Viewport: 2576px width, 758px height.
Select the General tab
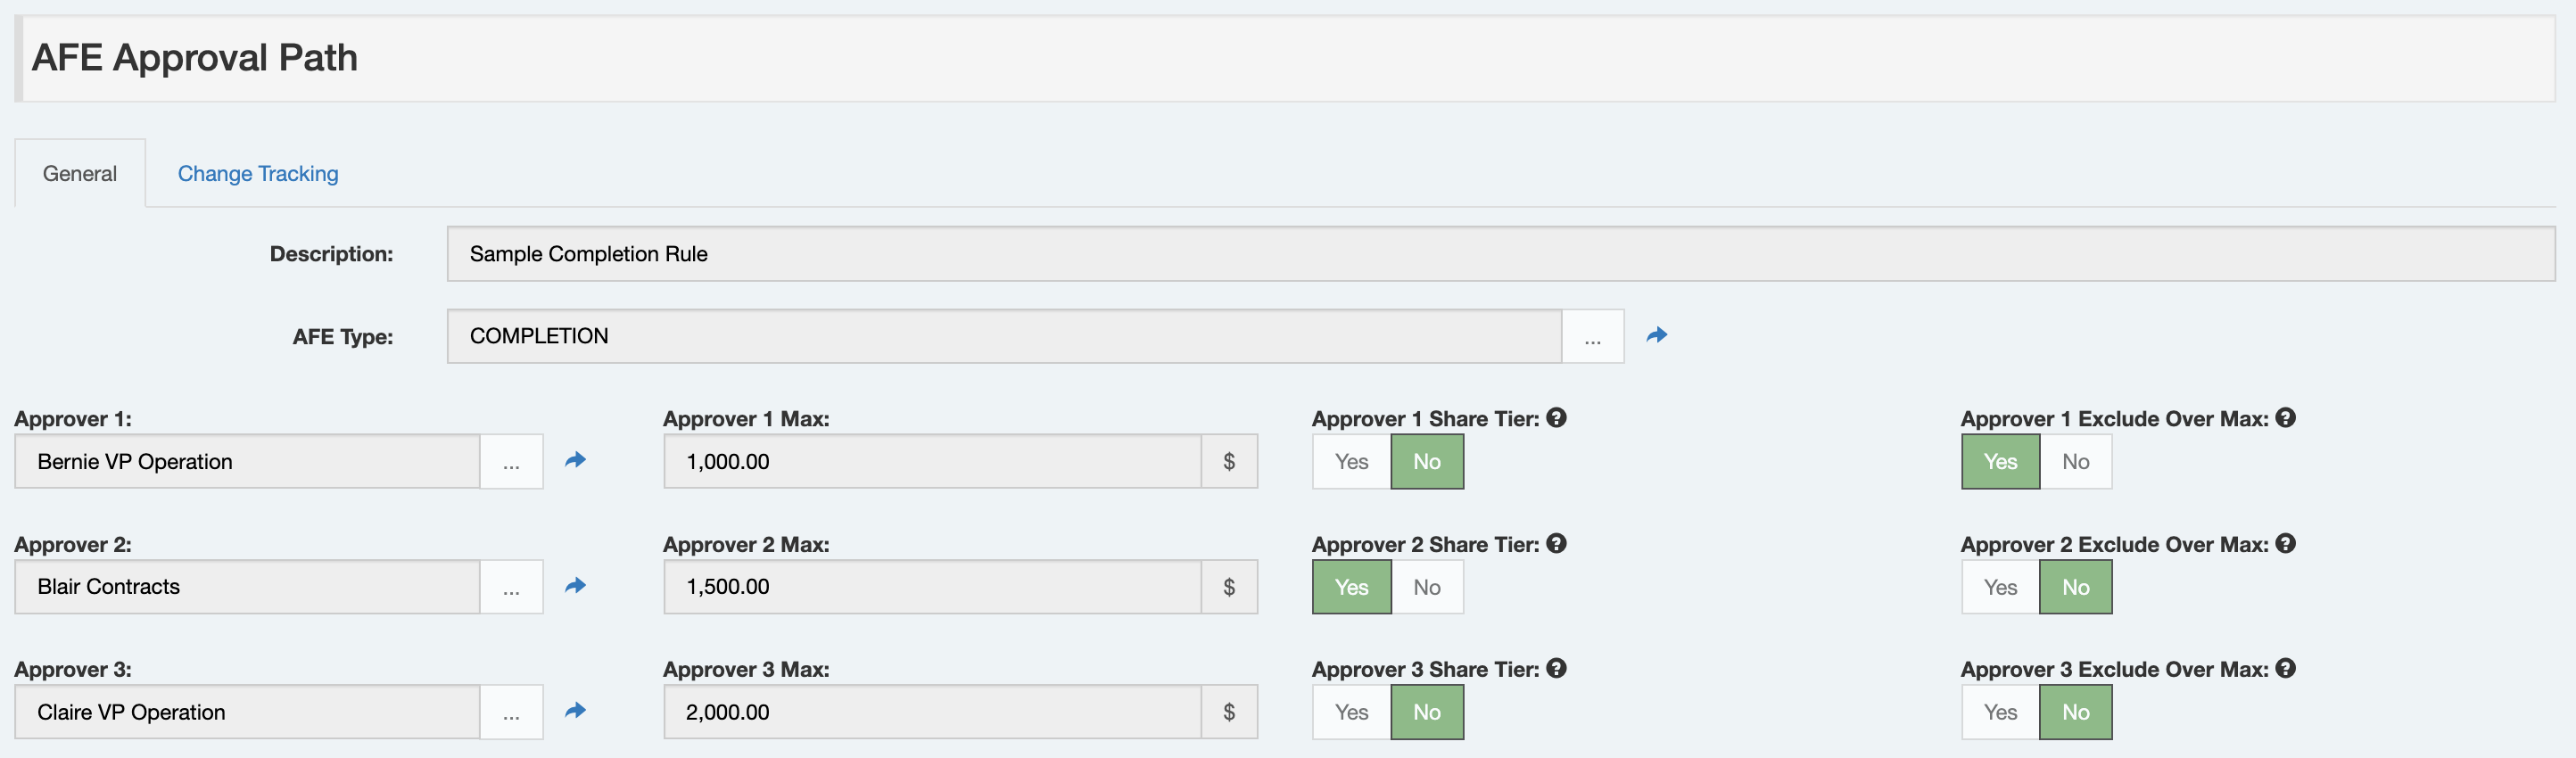pos(80,174)
